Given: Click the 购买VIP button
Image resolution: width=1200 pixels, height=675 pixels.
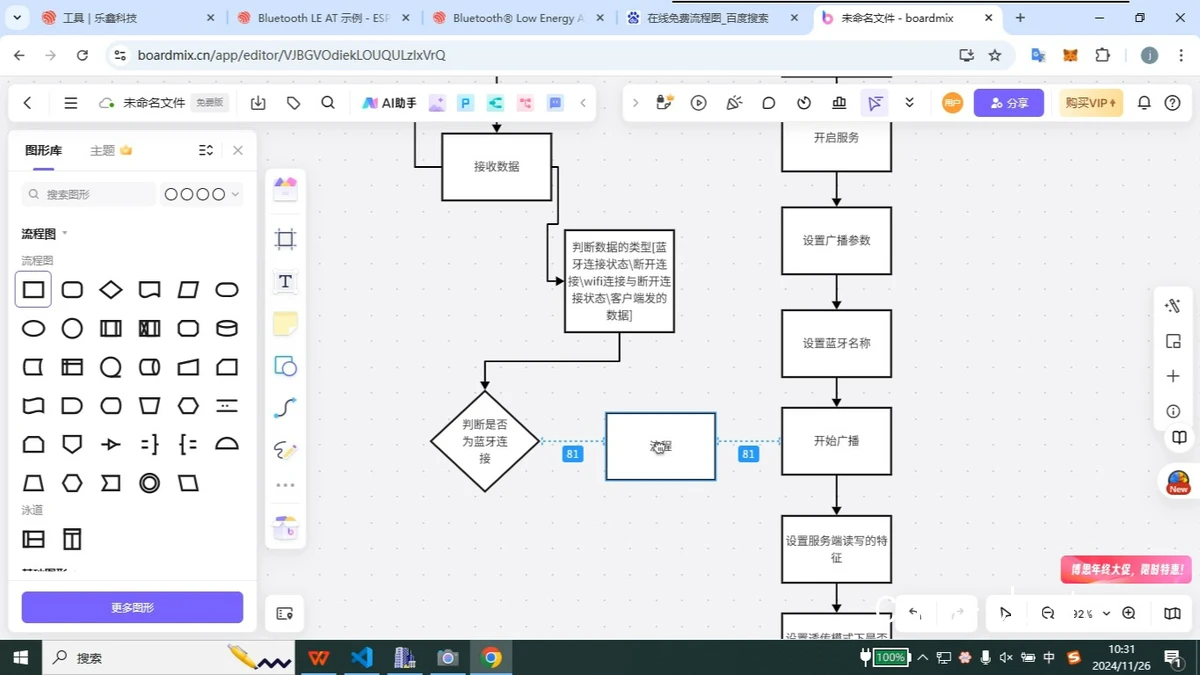Looking at the screenshot, I should coord(1091,103).
